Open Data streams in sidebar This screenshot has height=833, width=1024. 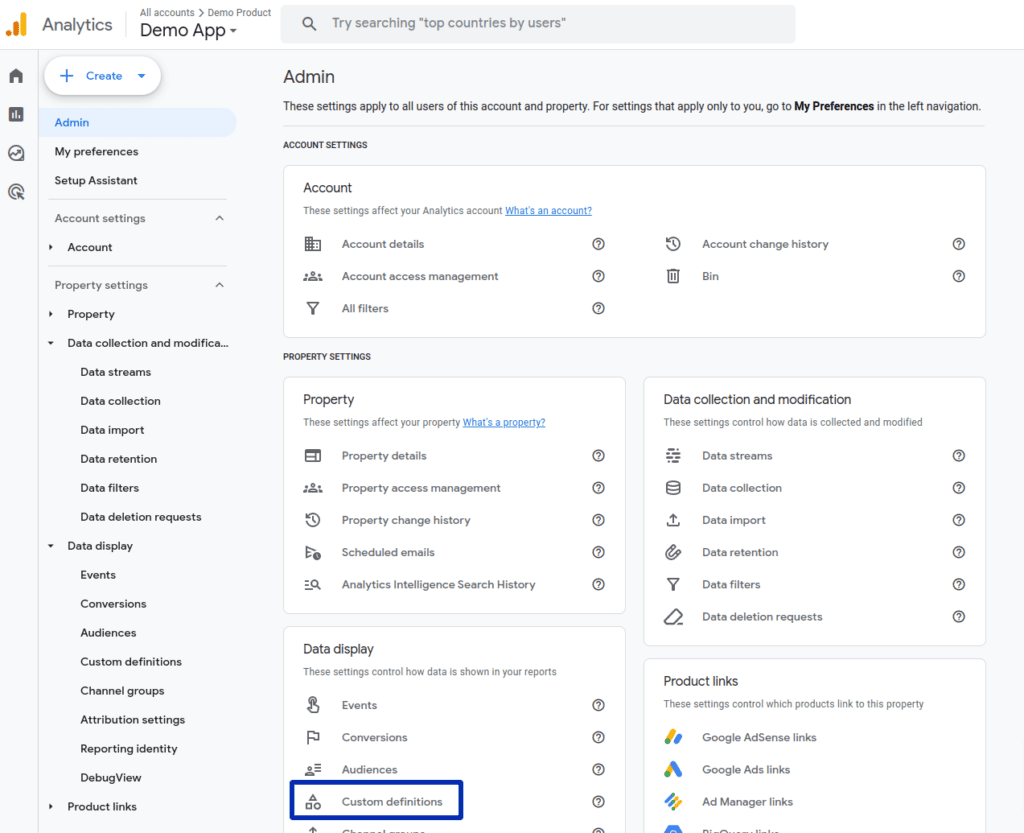click(116, 372)
